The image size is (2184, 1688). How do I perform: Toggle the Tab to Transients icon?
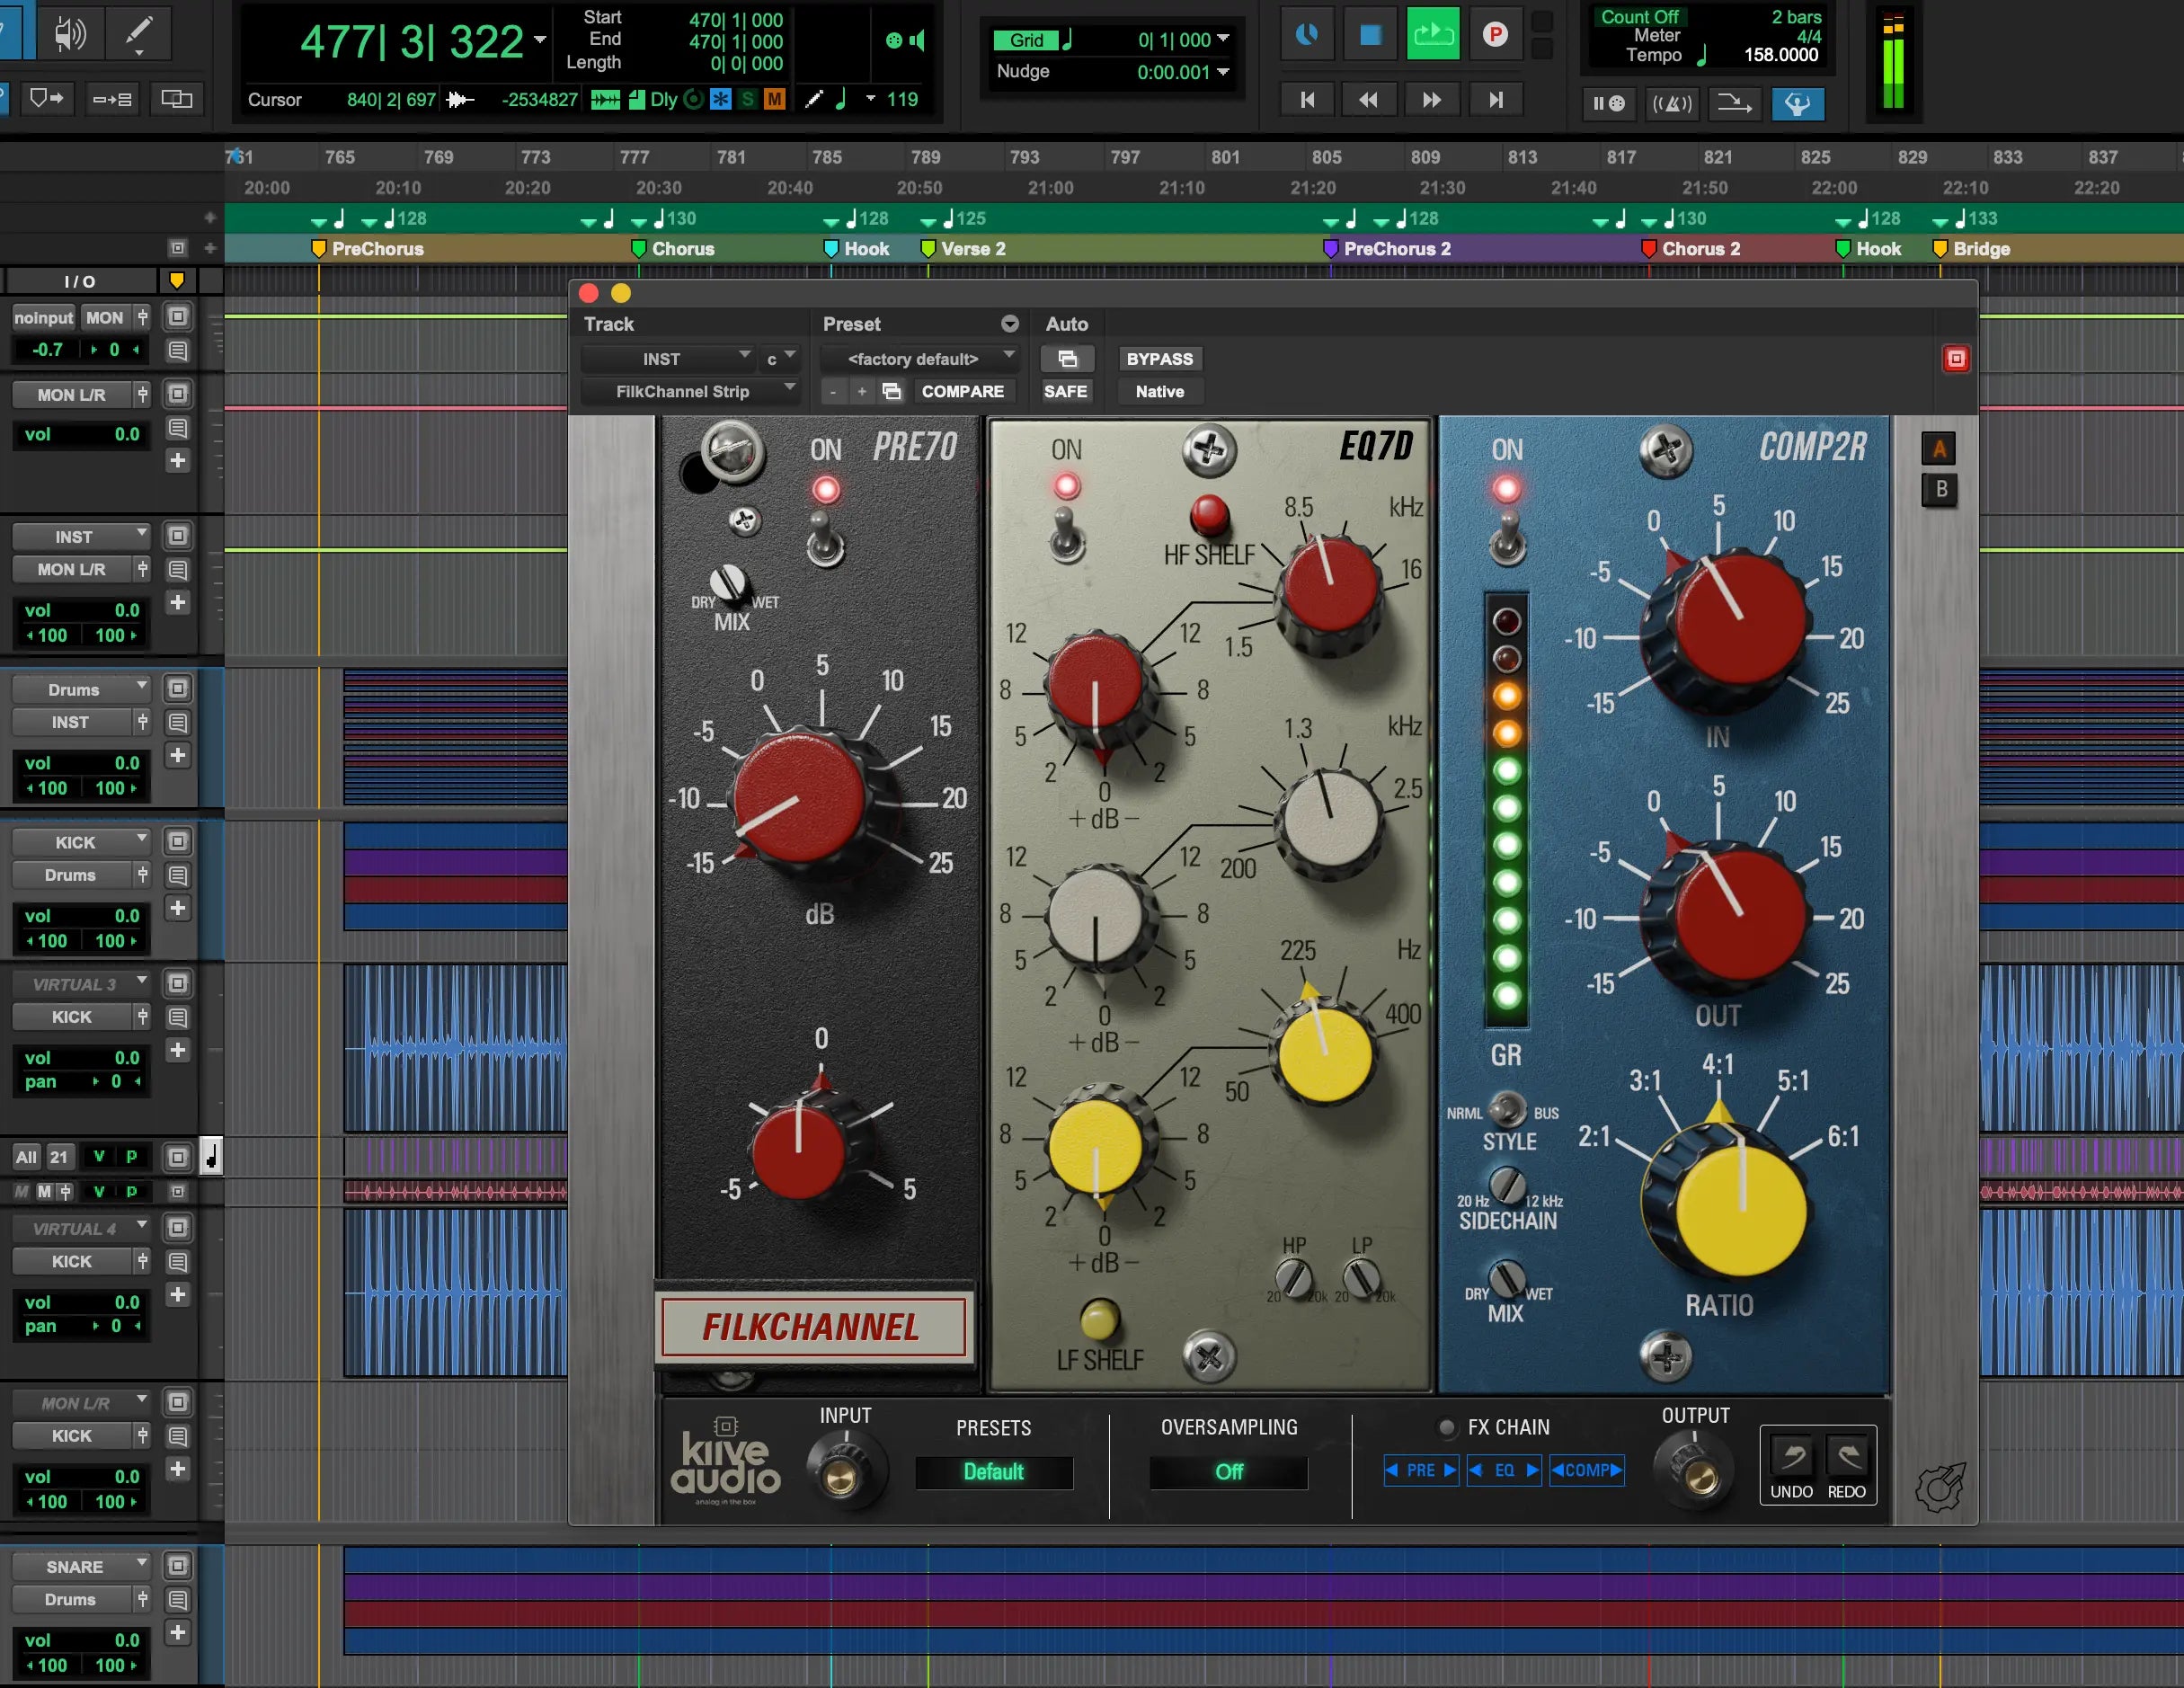pos(47,98)
